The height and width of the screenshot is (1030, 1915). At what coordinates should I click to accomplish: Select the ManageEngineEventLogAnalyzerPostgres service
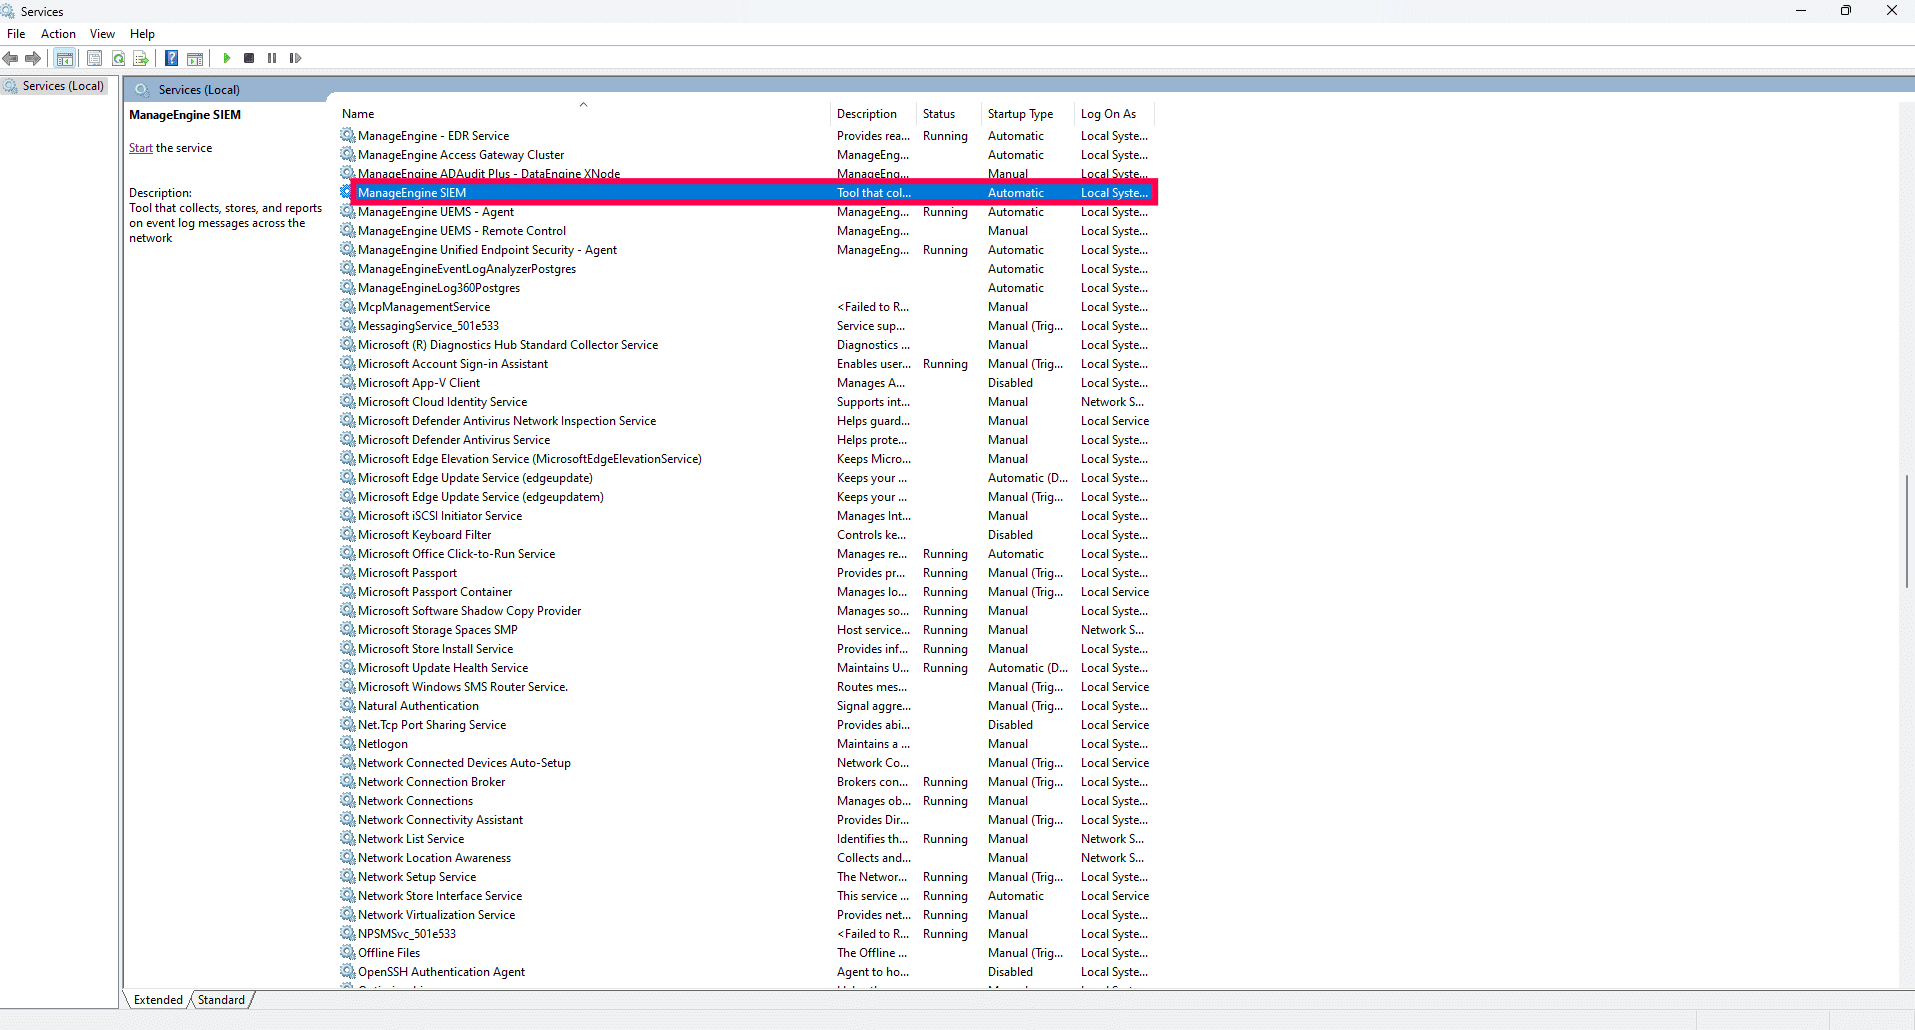coord(747,269)
